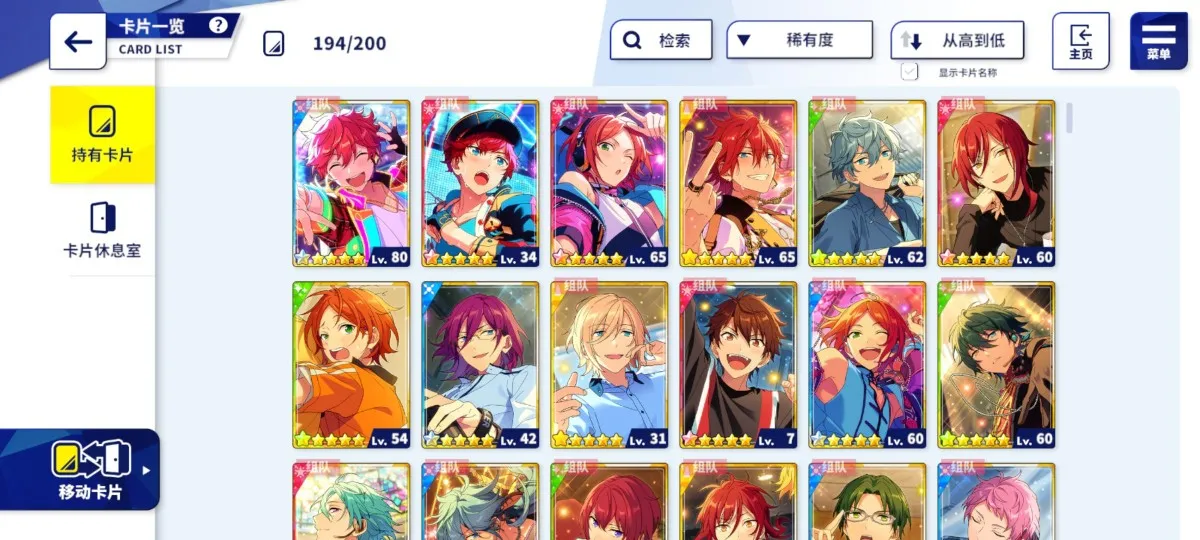
Task: Expand the small arrow beside 移动卡片
Action: tap(147, 470)
